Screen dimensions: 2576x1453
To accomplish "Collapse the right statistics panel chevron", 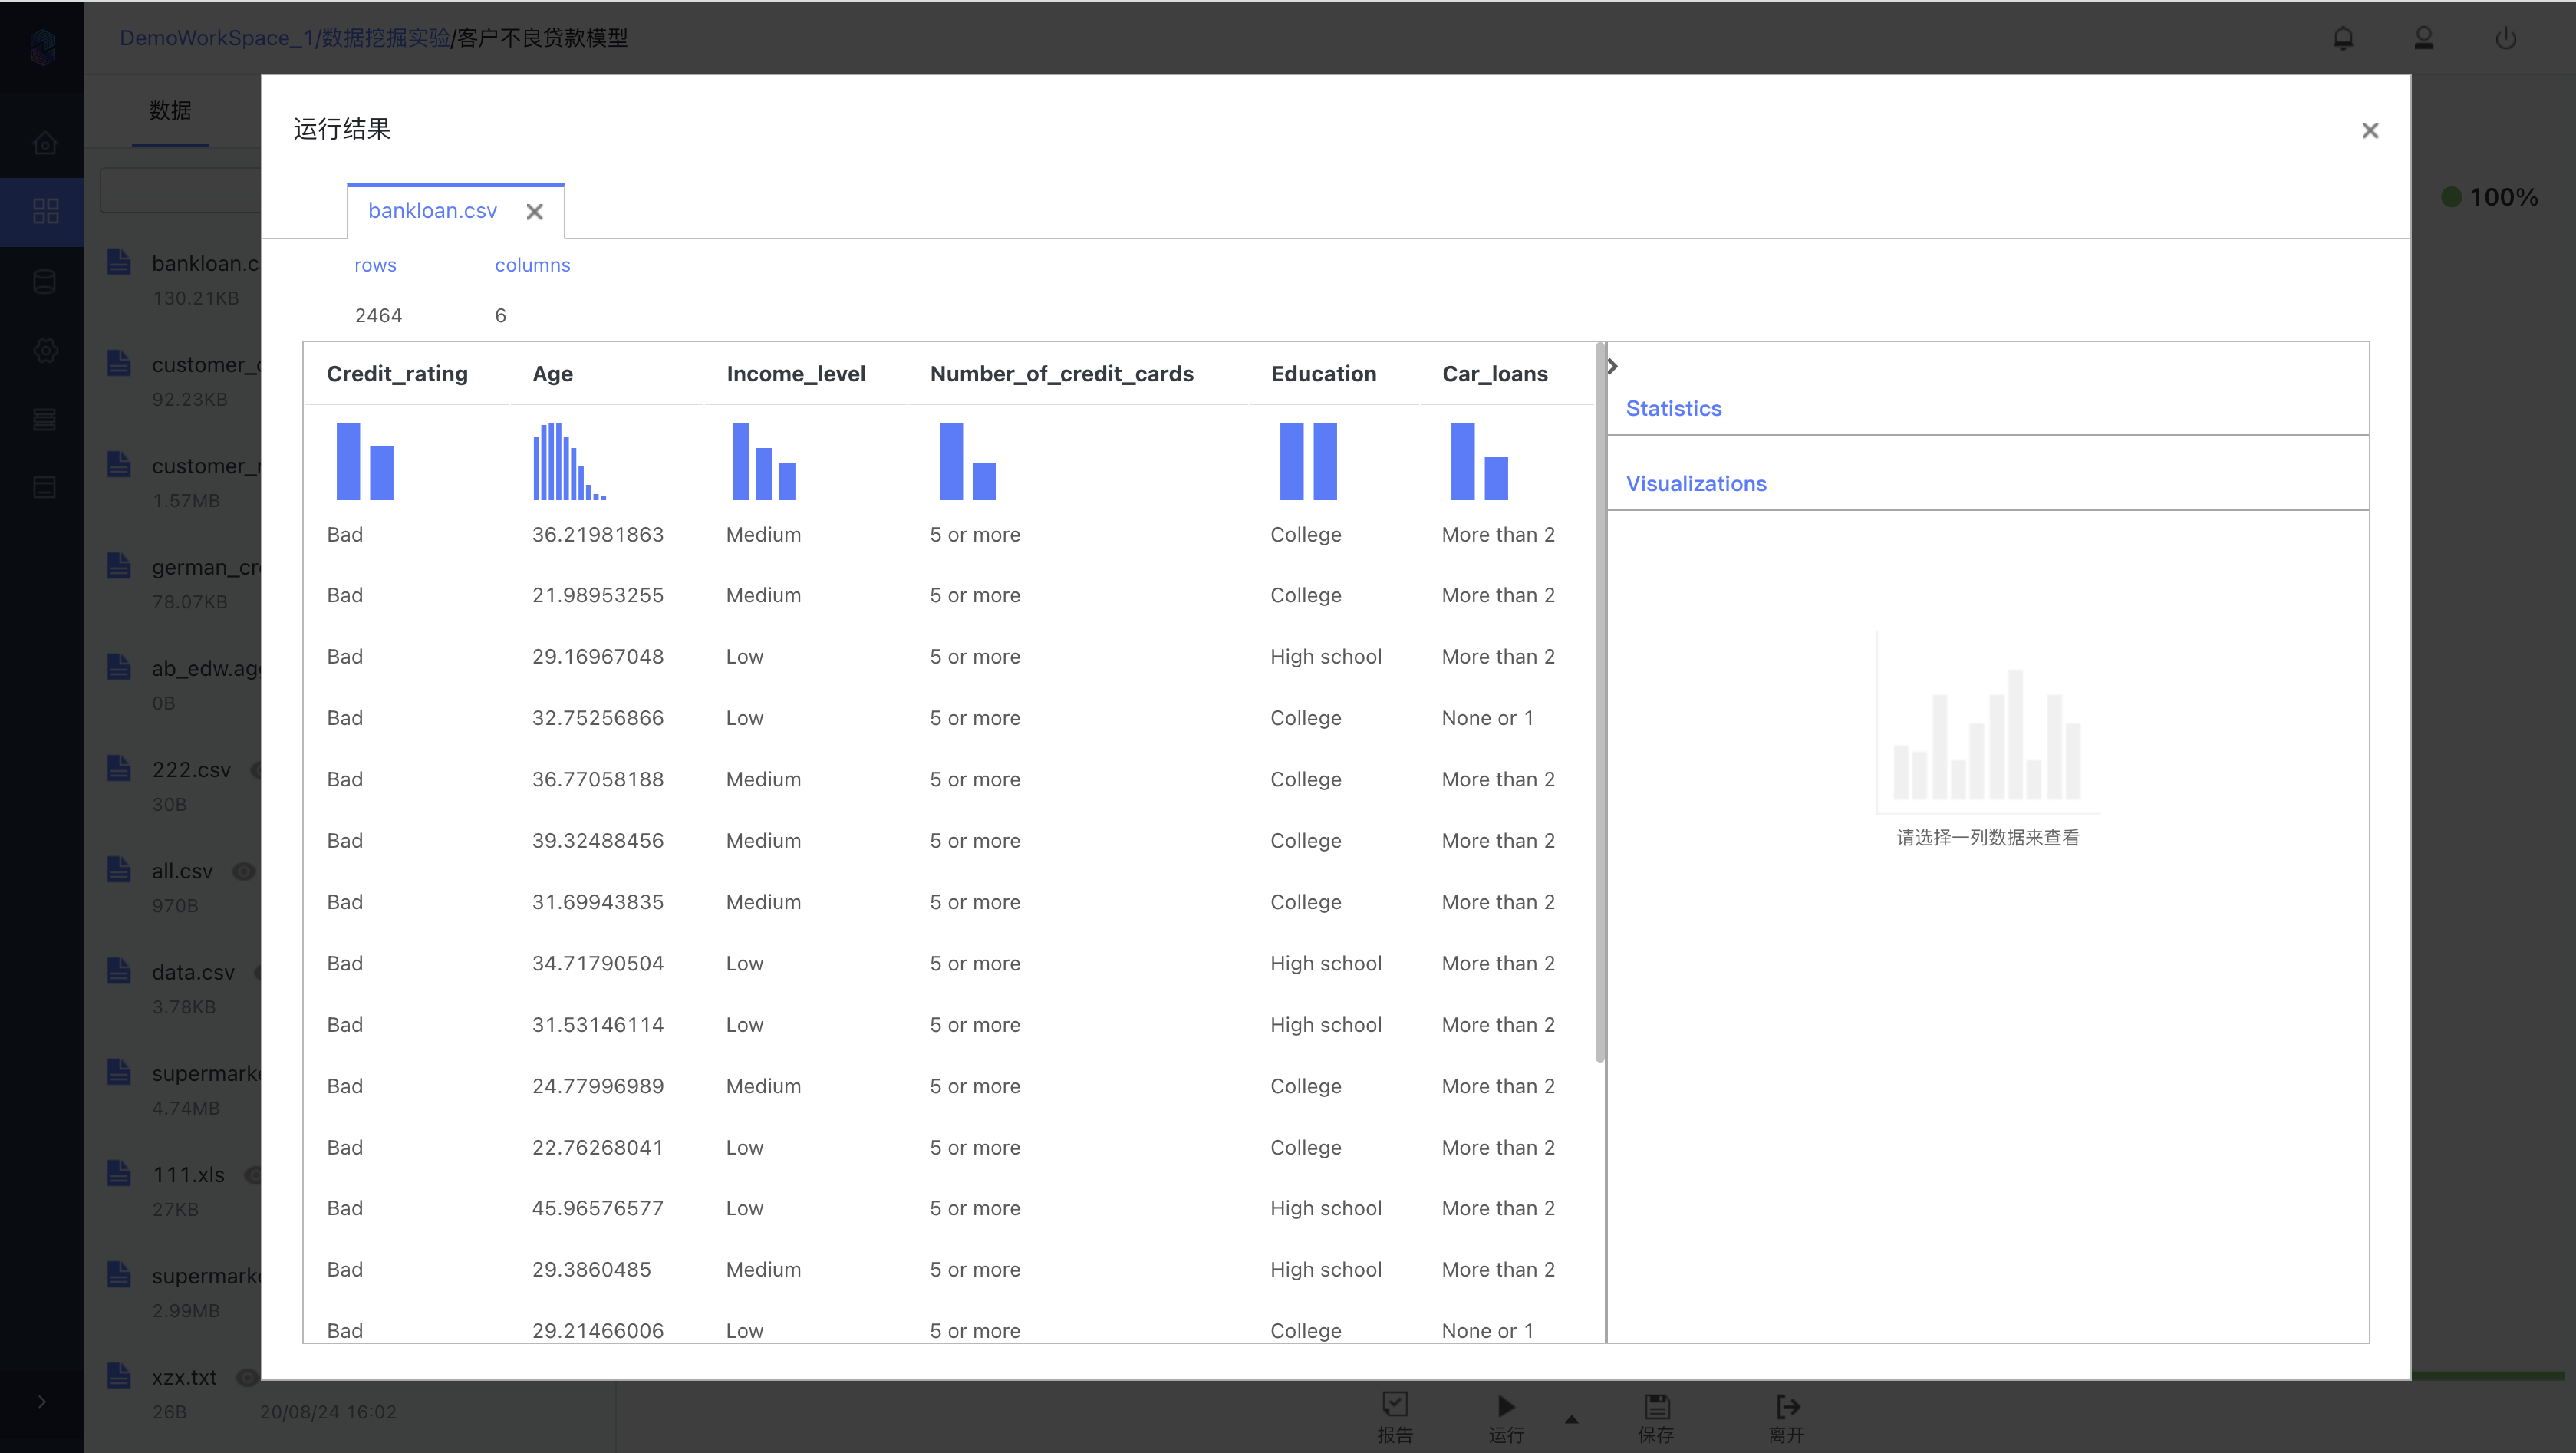I will (1612, 366).
